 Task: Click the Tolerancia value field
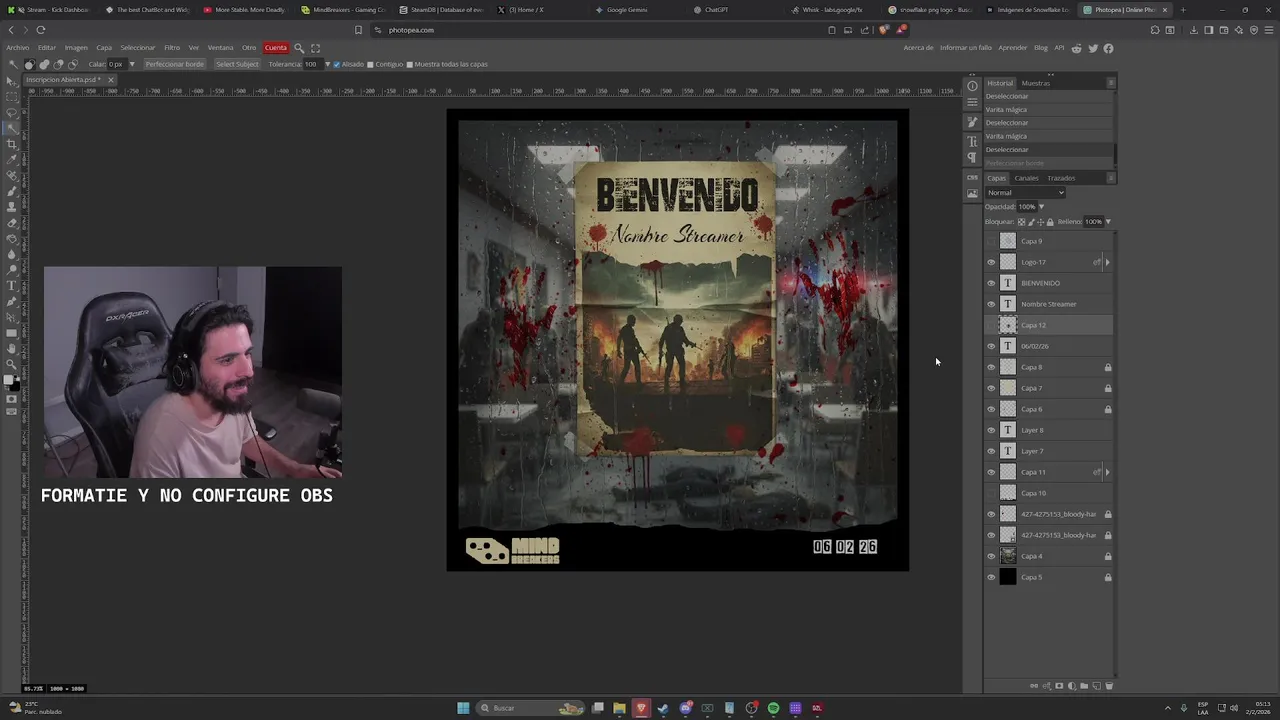point(311,64)
